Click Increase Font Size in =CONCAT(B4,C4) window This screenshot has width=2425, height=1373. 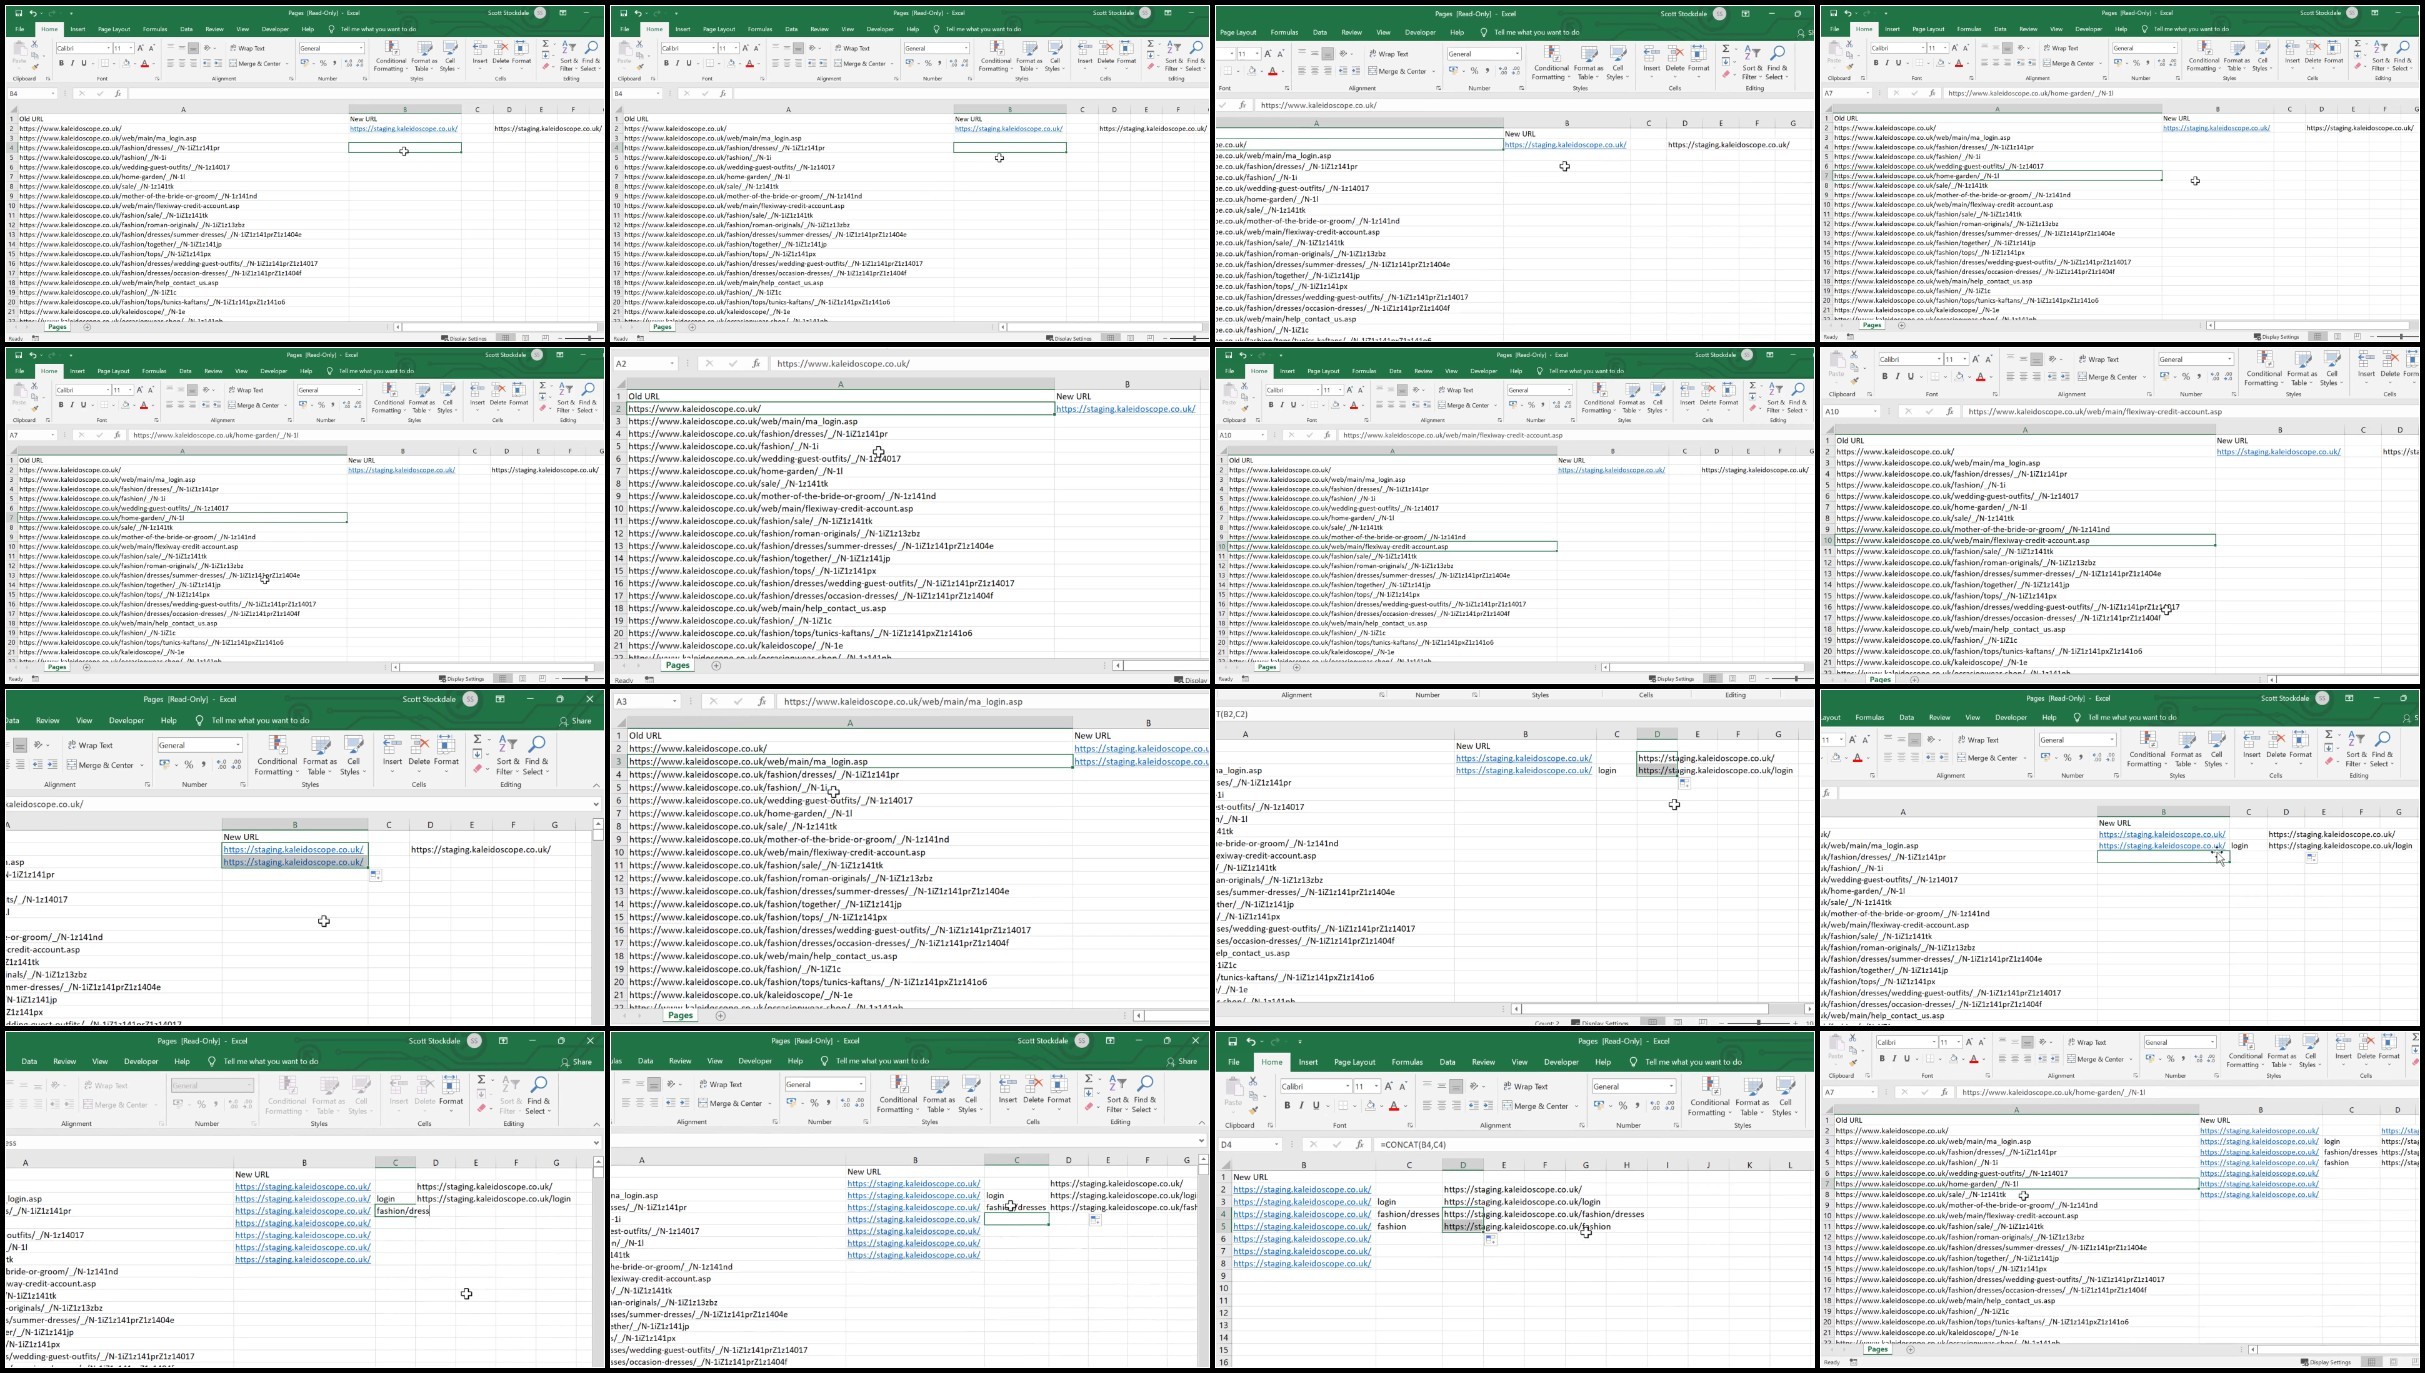pyautogui.click(x=1389, y=1086)
